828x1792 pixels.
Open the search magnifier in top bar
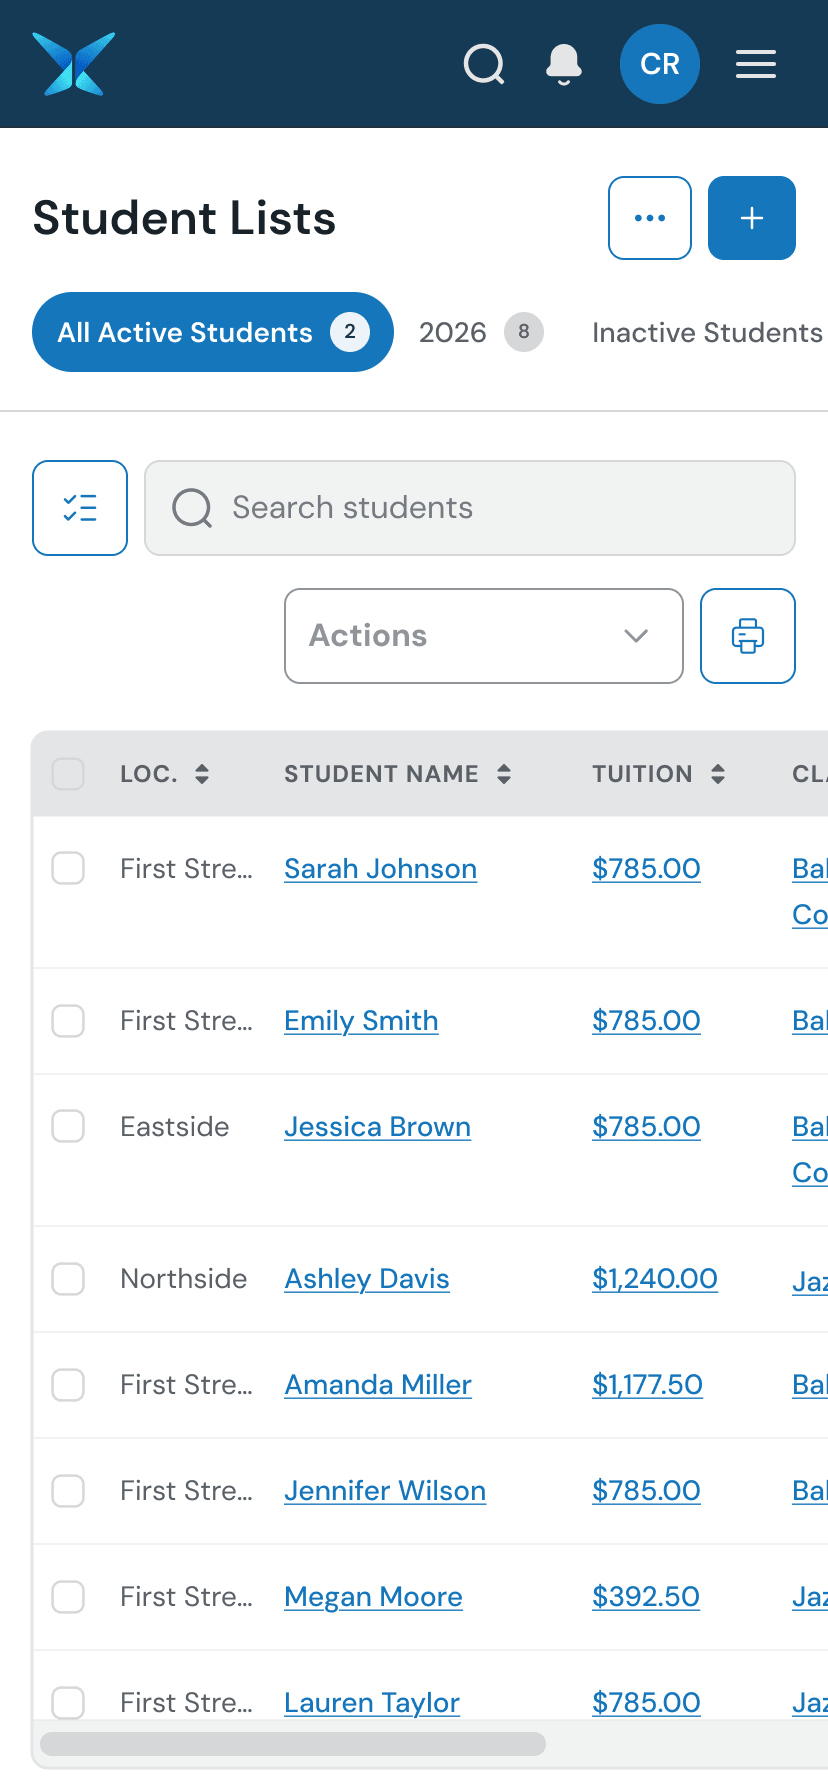(484, 64)
